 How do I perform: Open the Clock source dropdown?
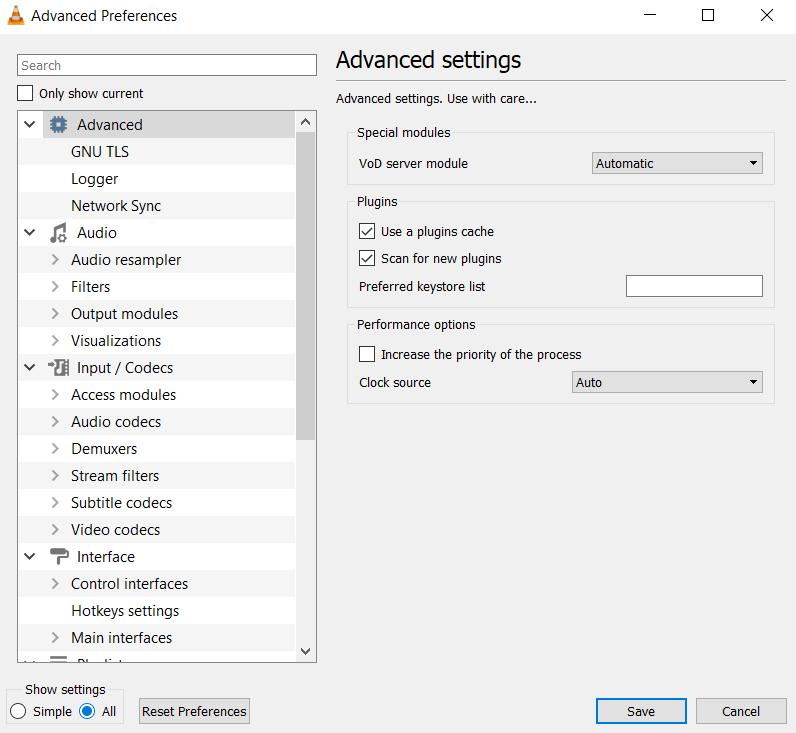click(667, 382)
